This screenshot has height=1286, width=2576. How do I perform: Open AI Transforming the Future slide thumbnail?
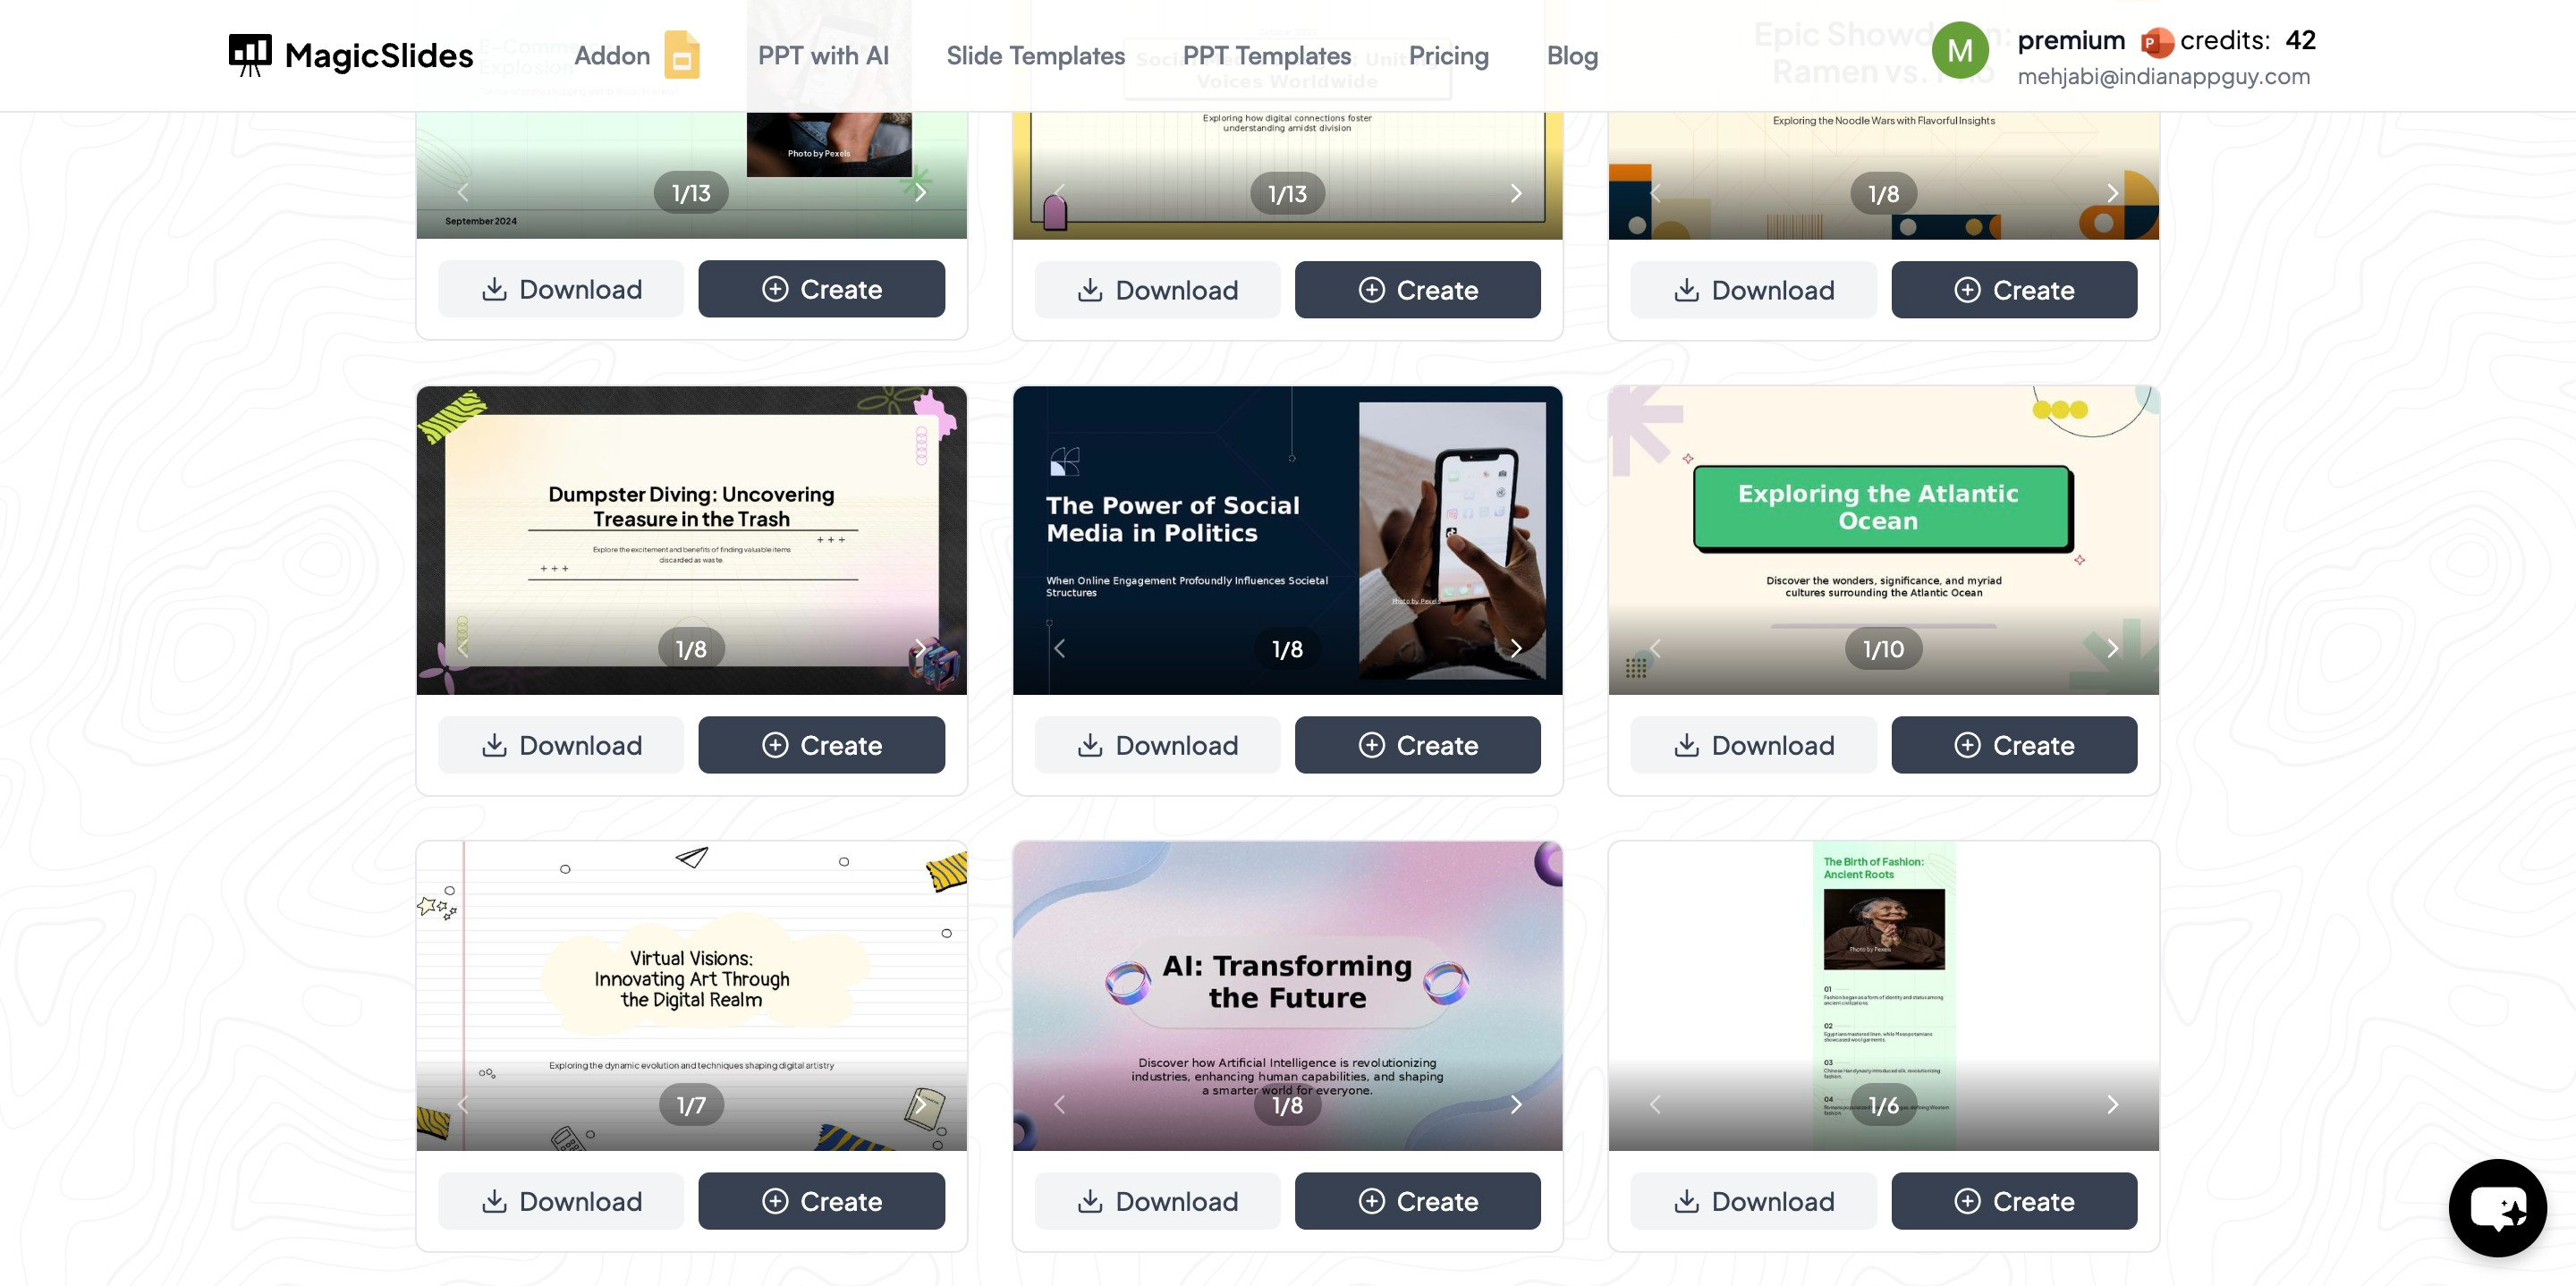coord(1287,996)
